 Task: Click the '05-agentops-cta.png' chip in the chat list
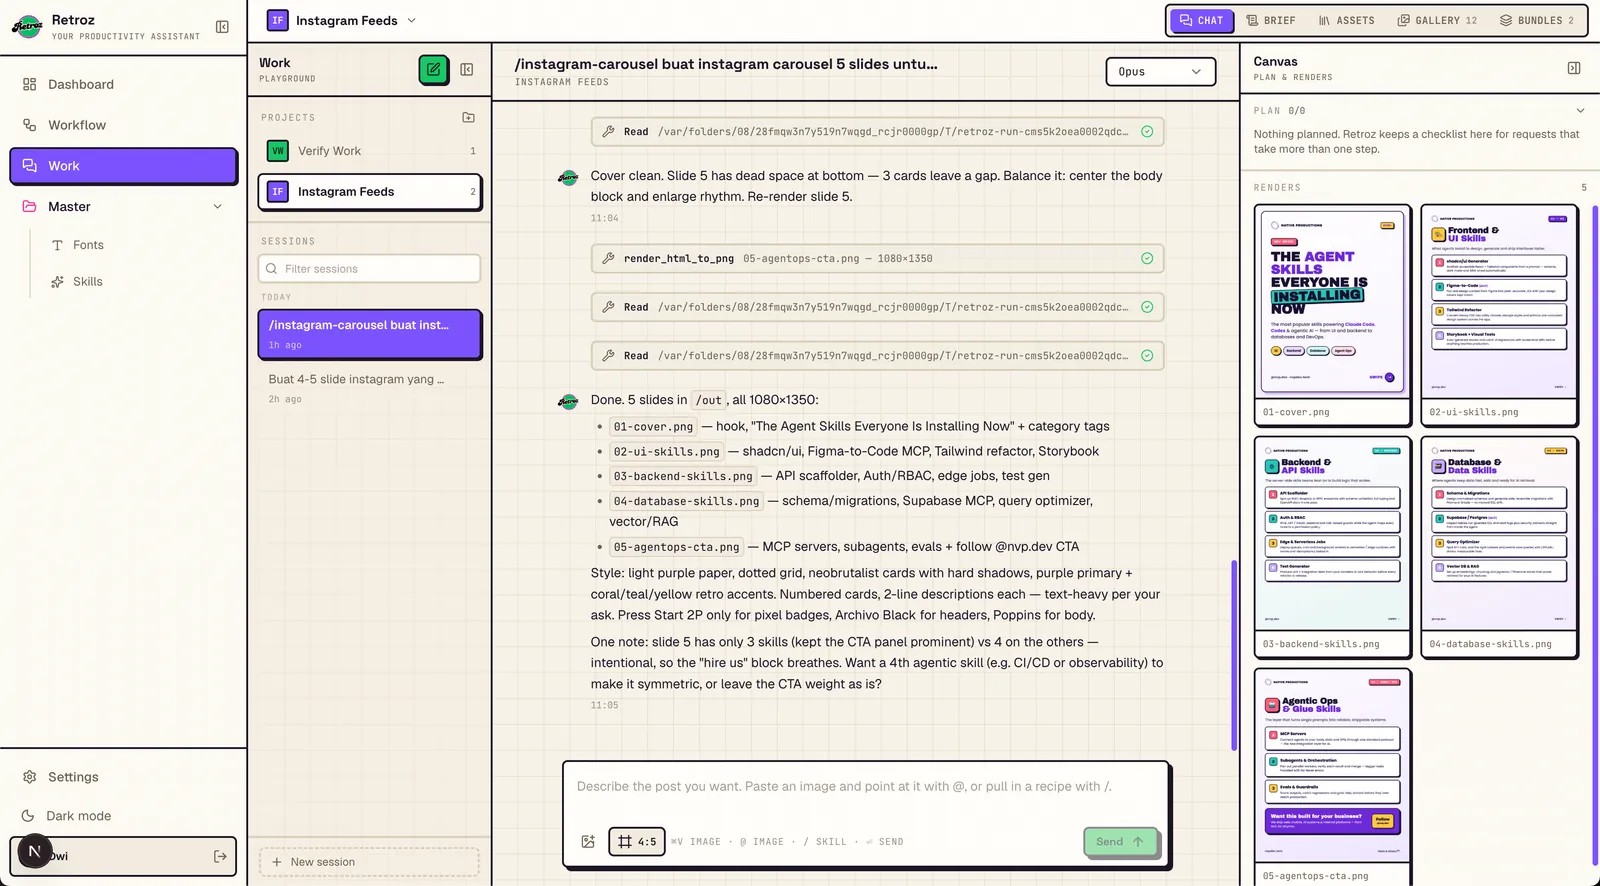676,548
